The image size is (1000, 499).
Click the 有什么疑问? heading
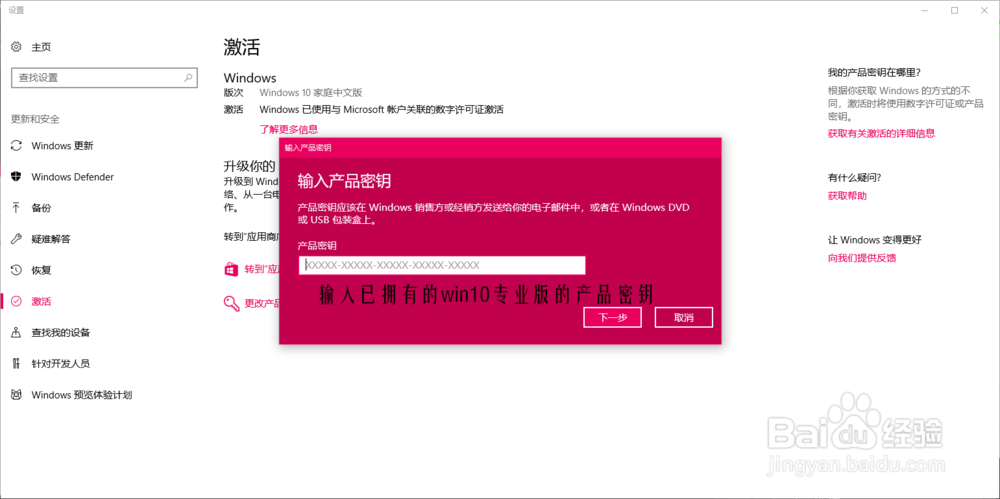(x=855, y=177)
